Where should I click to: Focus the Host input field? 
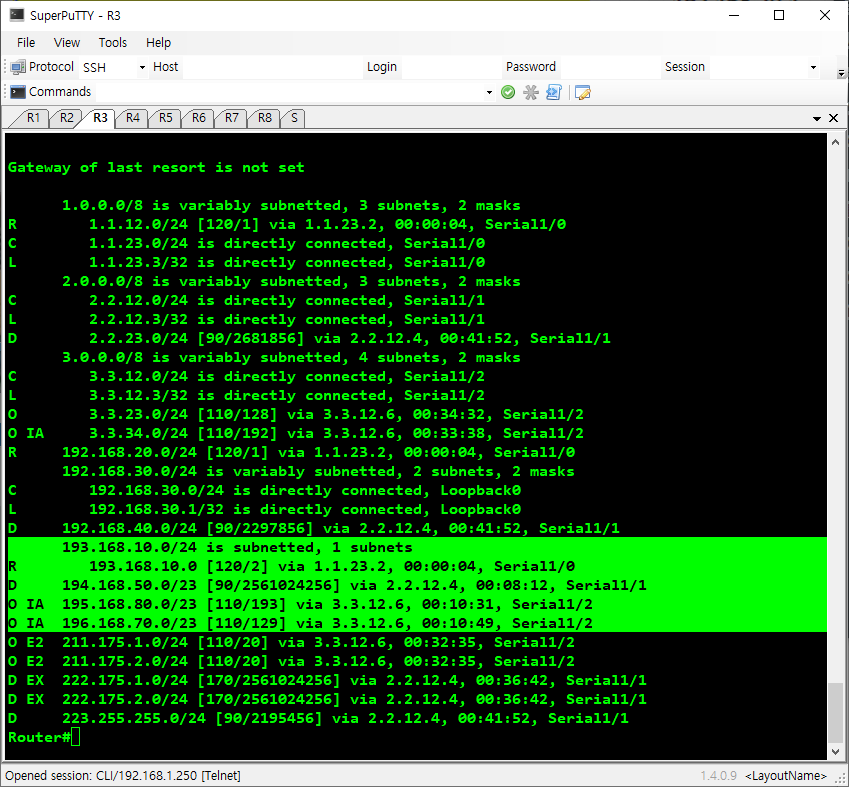pos(272,67)
